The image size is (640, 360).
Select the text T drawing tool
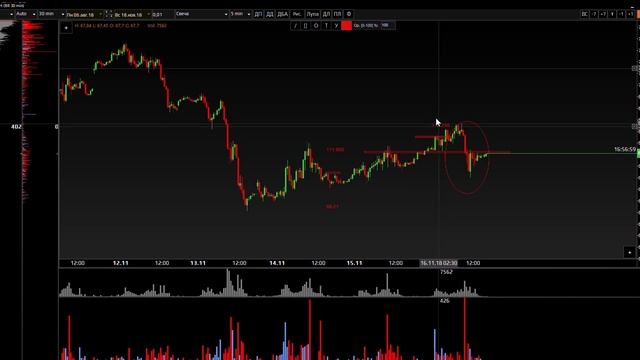pyautogui.click(x=326, y=26)
